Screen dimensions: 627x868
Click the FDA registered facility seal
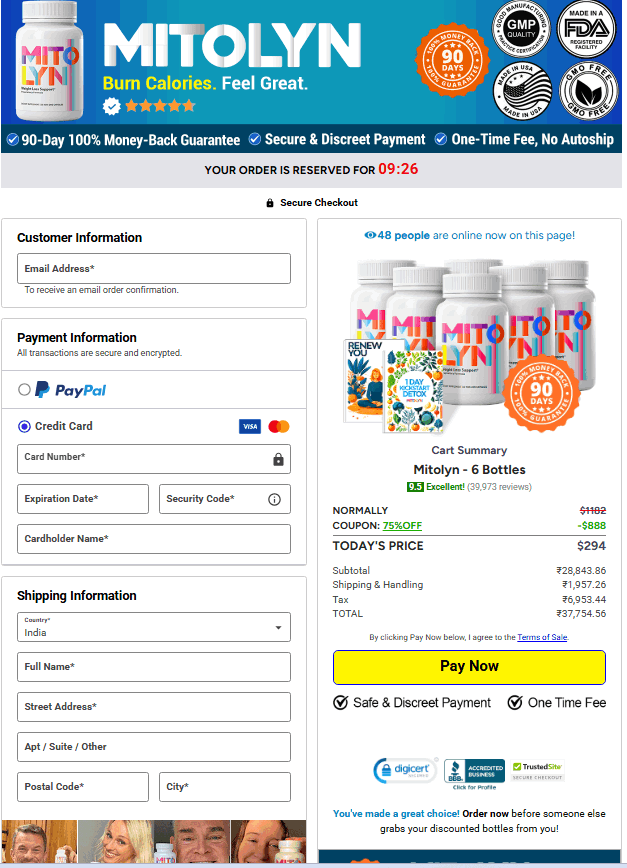pyautogui.click(x=586, y=29)
